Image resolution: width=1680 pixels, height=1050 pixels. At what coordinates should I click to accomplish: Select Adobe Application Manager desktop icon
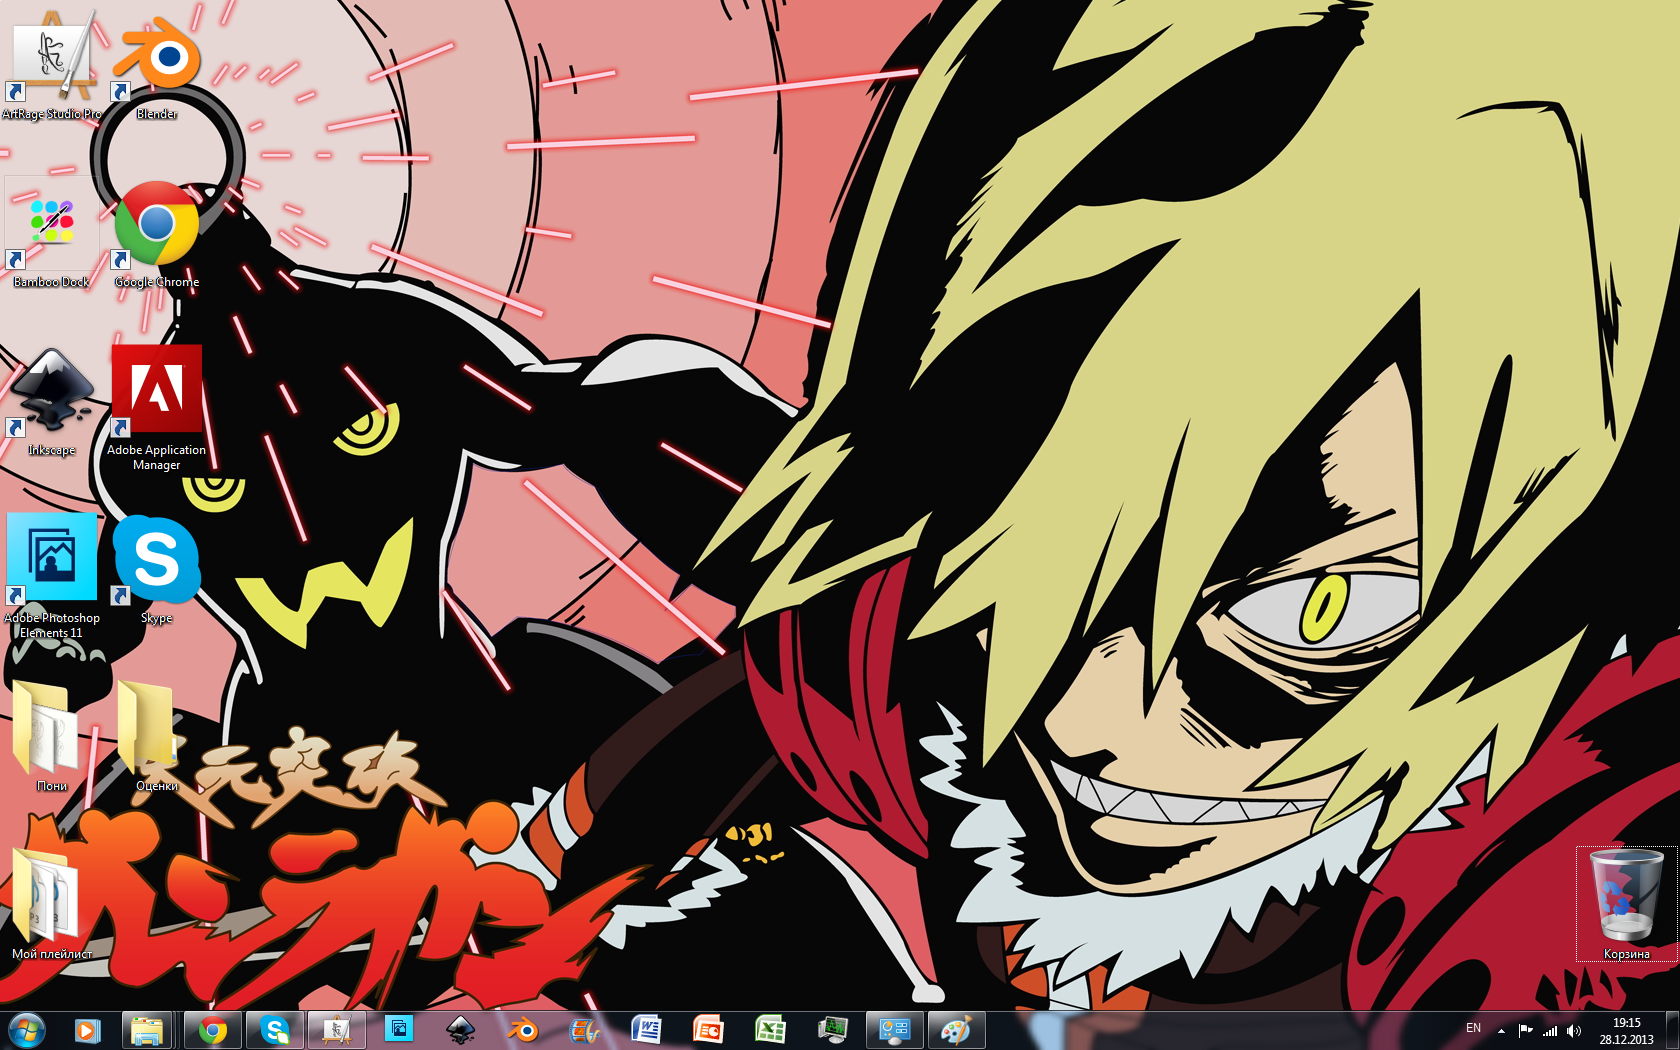(157, 408)
